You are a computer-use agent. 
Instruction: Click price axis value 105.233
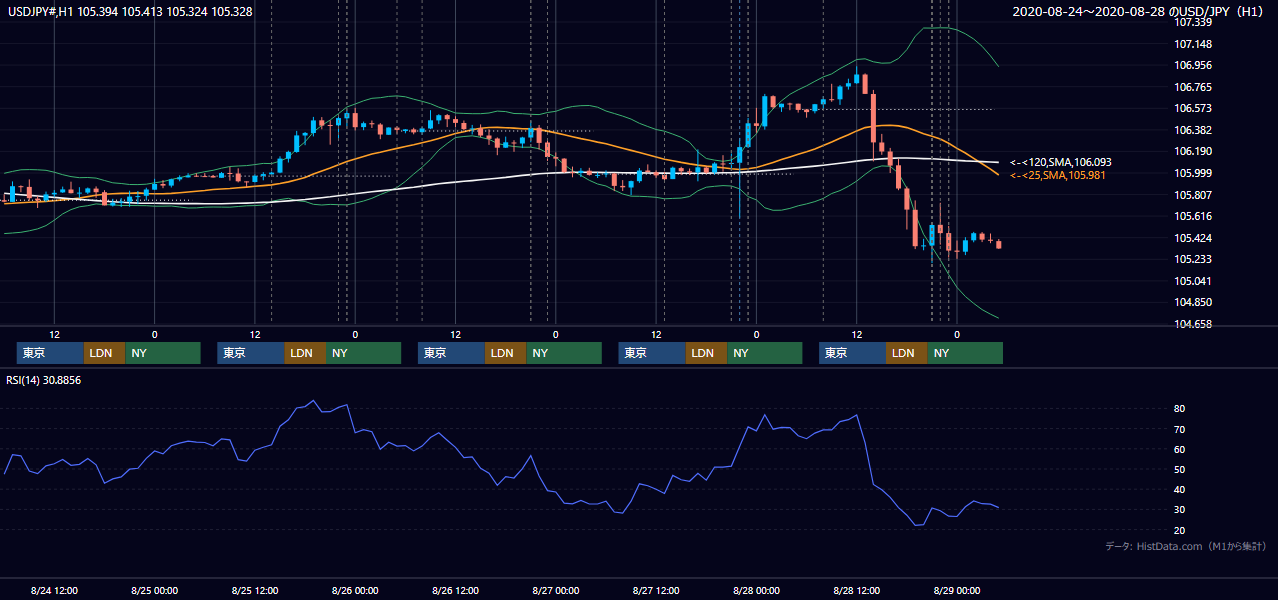(1193, 259)
